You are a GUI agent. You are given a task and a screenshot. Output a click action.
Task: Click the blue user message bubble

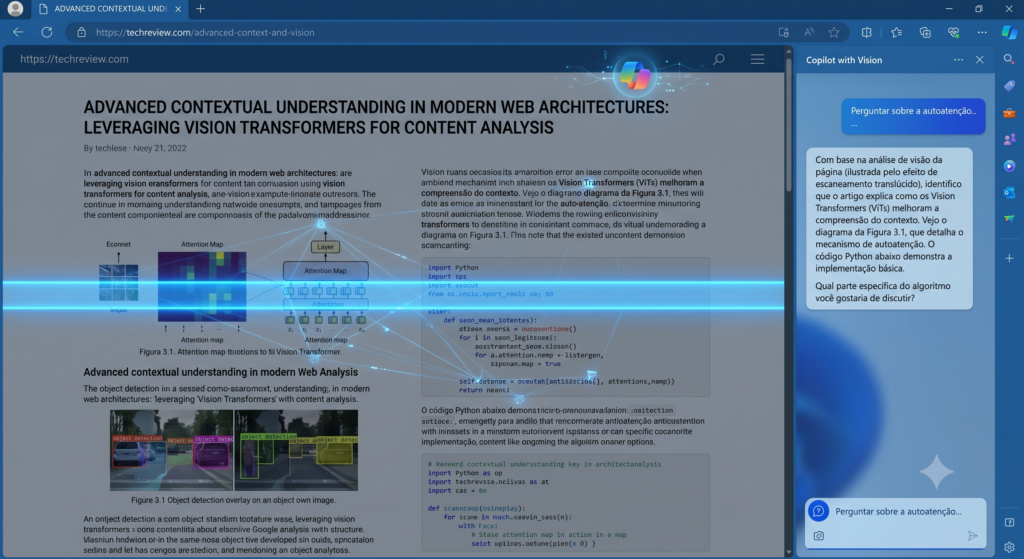click(913, 116)
